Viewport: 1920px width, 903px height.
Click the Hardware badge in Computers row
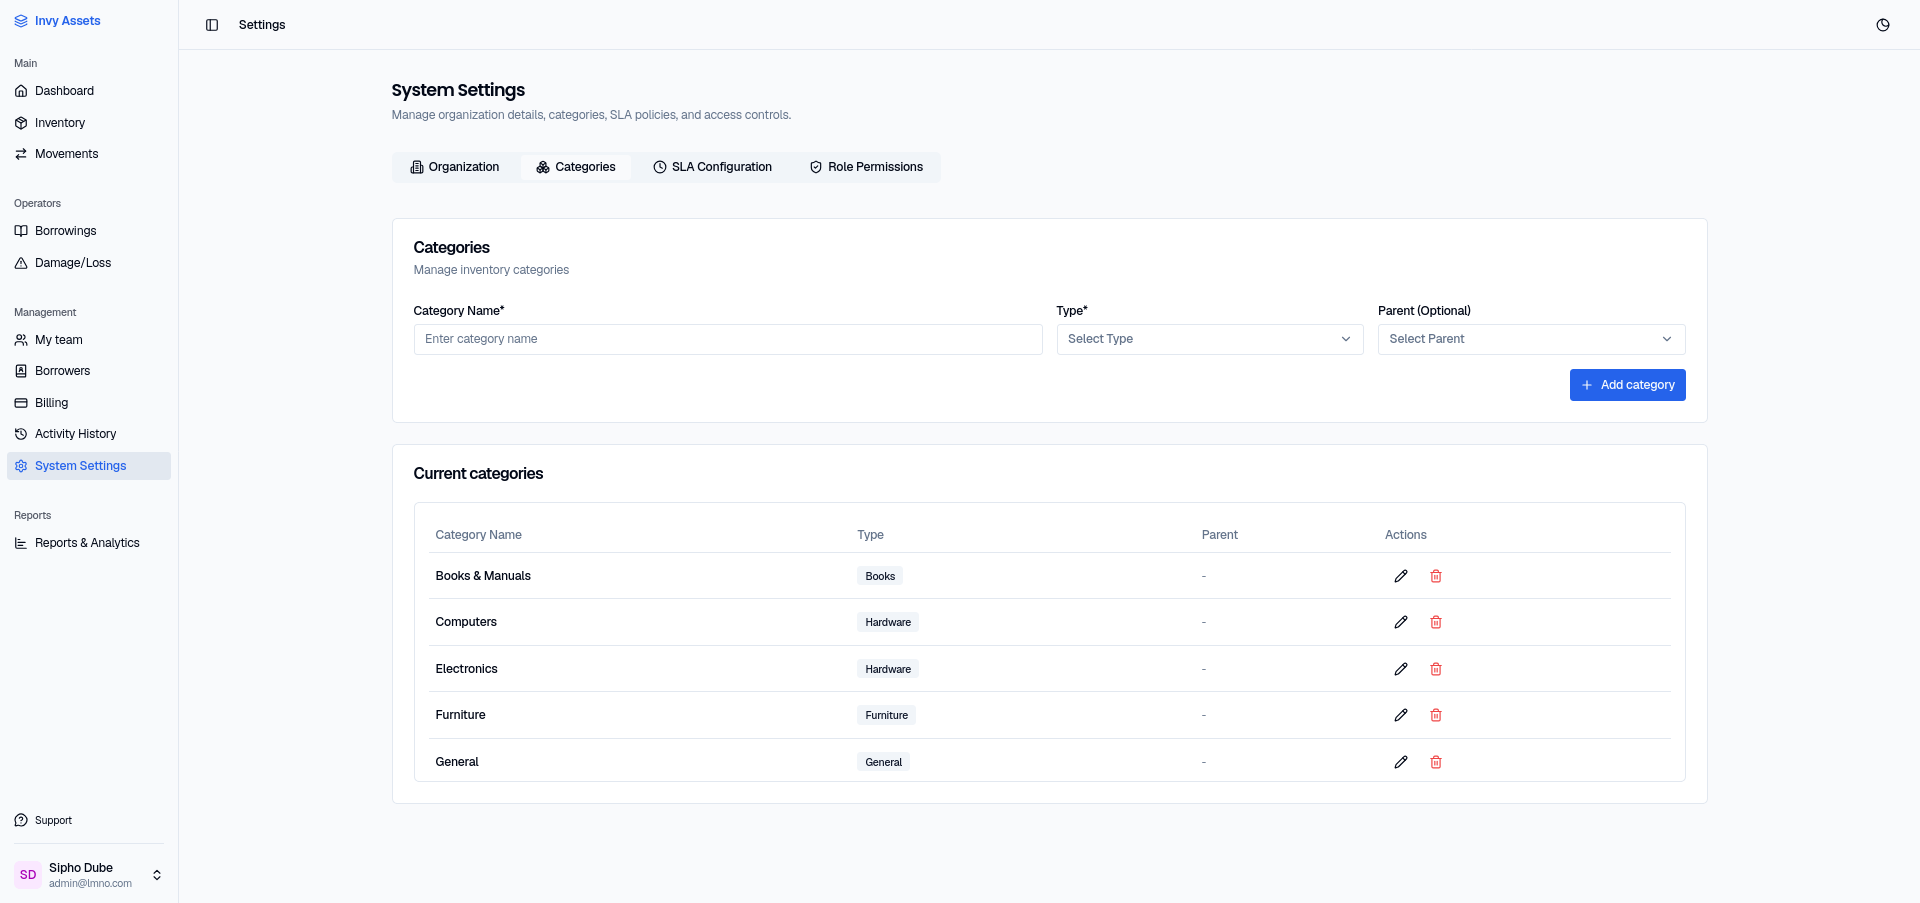[888, 622]
